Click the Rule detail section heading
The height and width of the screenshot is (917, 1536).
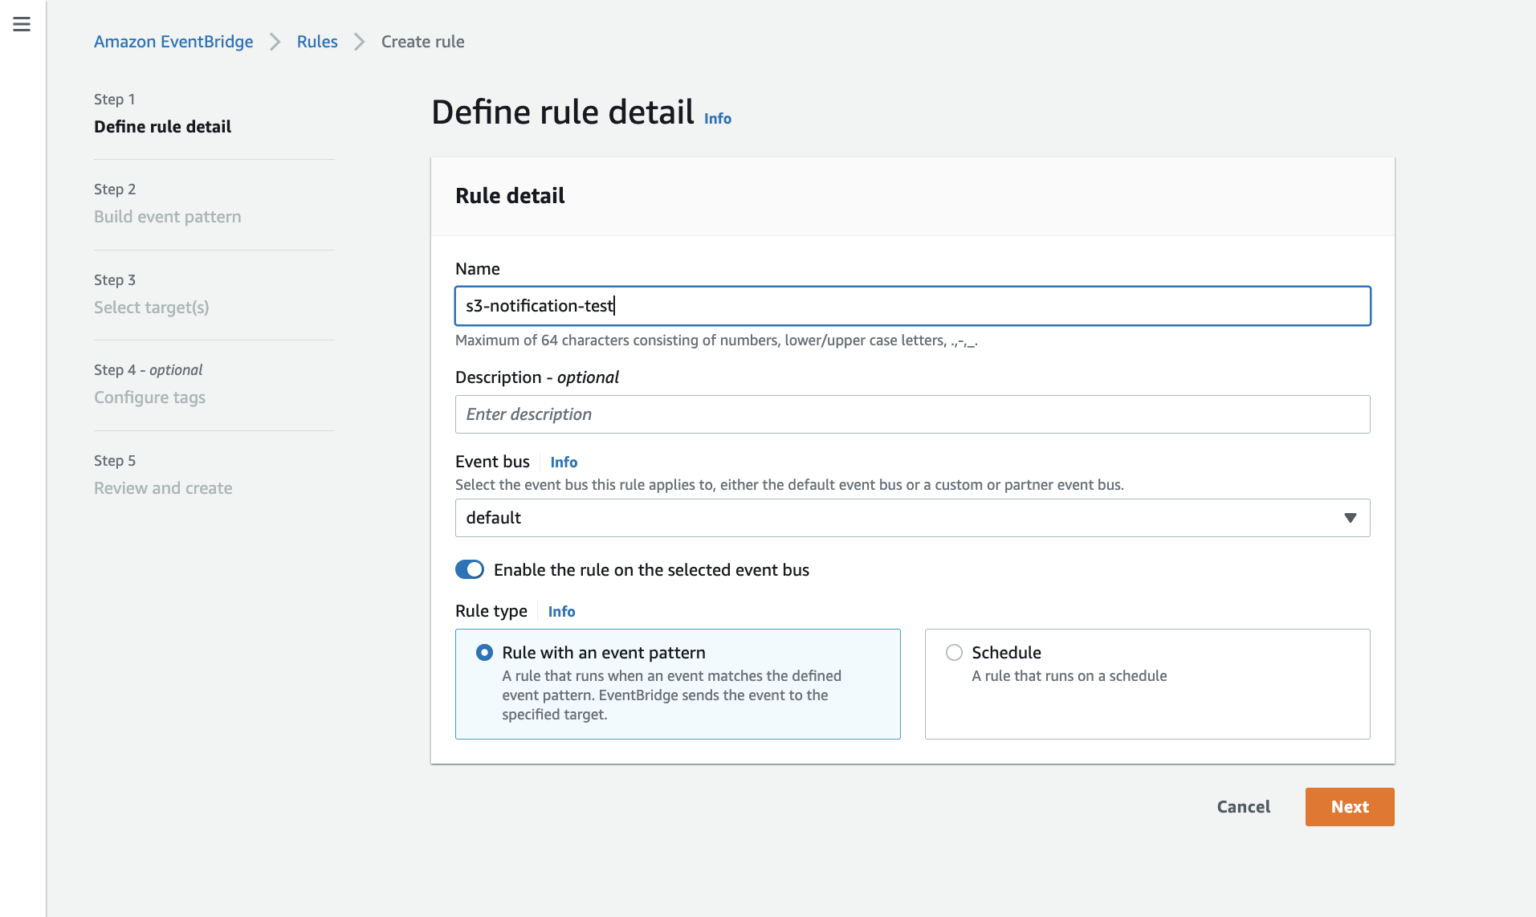point(510,196)
